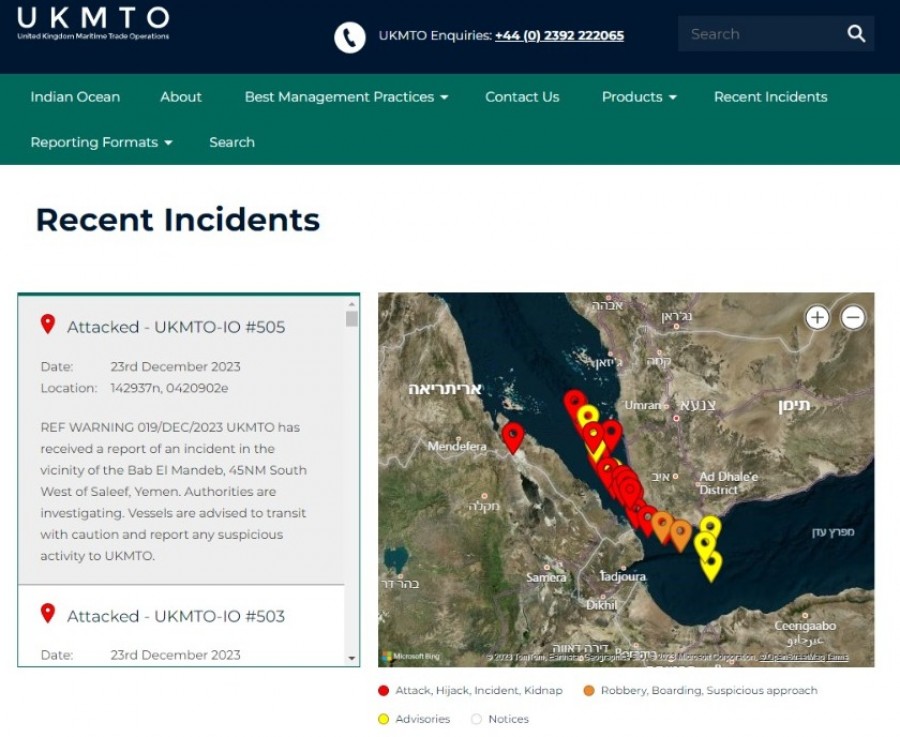Viewport: 900px width, 737px height.
Task: Click the phone icon beside UKMTO Enquiries
Action: tap(349, 37)
